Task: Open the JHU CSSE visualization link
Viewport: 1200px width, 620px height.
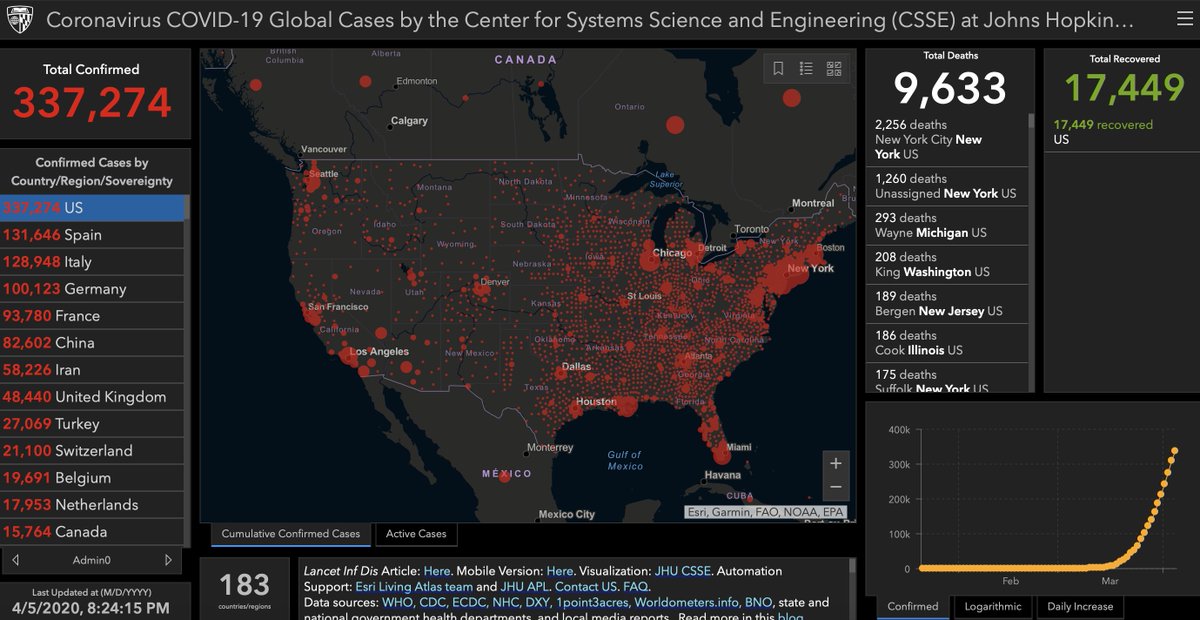Action: point(683,571)
